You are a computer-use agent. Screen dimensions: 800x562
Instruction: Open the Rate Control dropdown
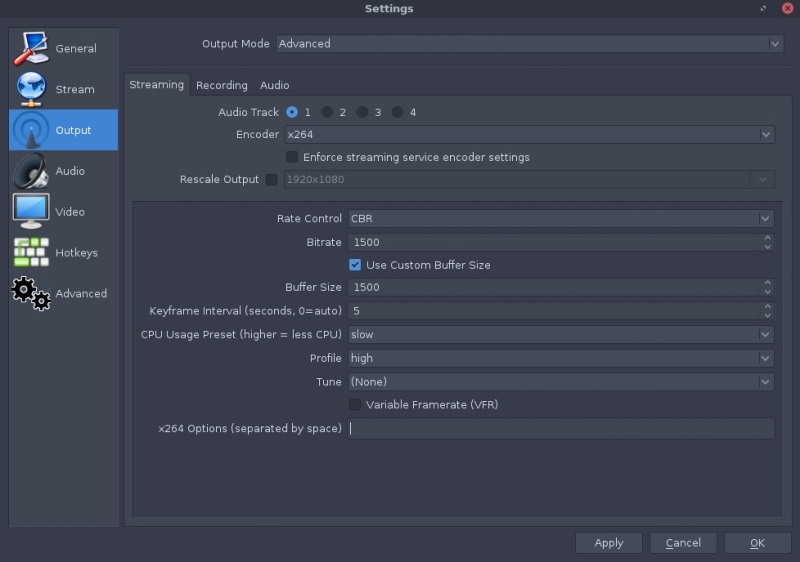[560, 219]
